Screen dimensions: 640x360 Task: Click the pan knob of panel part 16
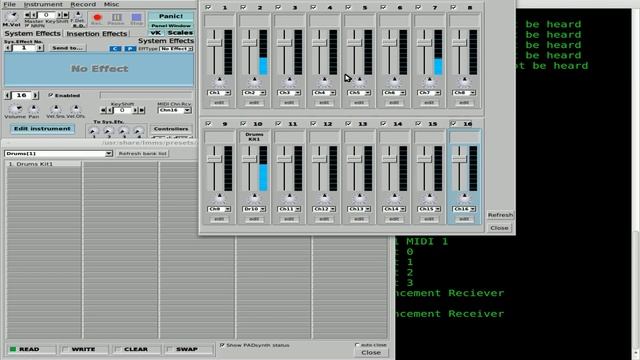tap(464, 198)
